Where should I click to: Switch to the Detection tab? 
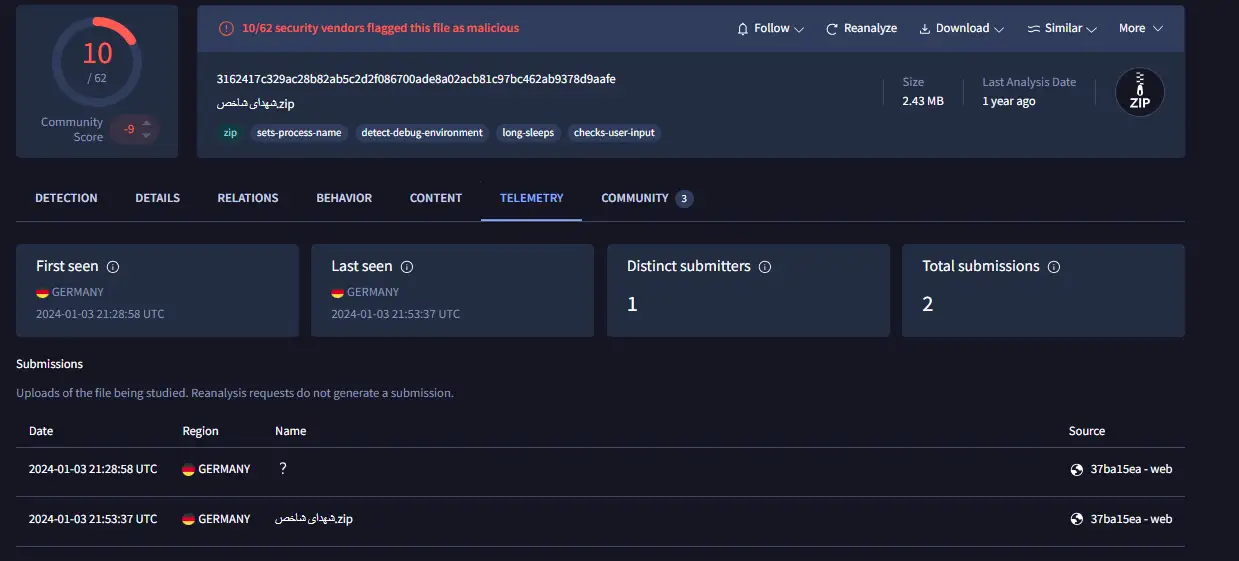(66, 198)
